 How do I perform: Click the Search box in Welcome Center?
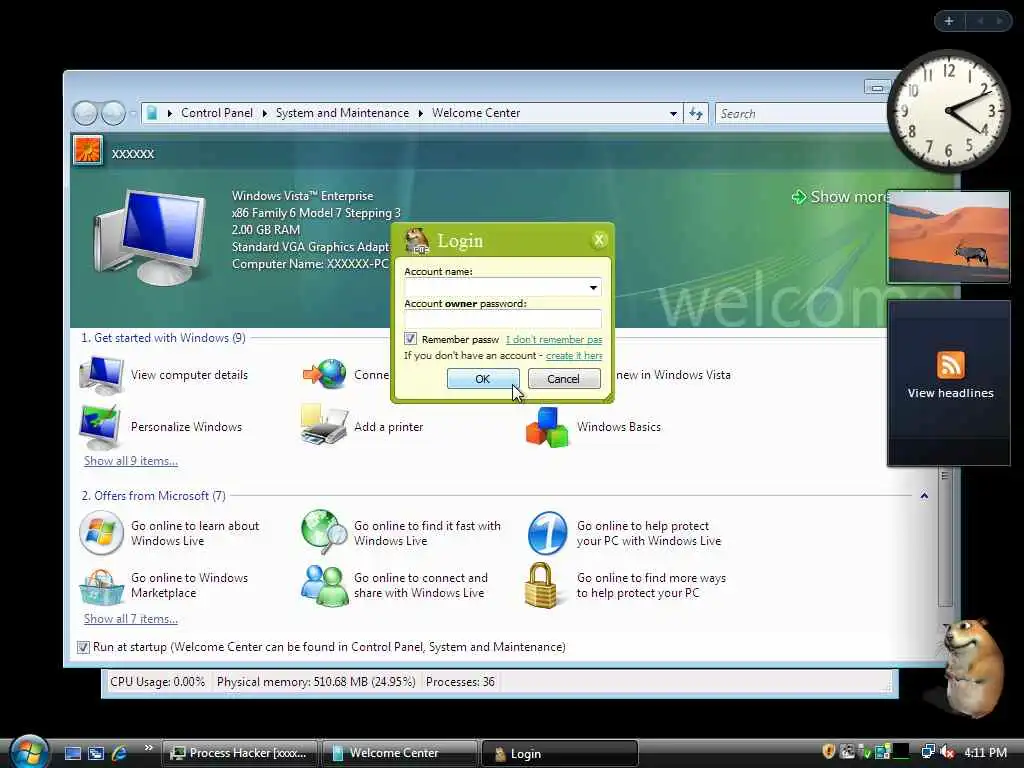(802, 114)
